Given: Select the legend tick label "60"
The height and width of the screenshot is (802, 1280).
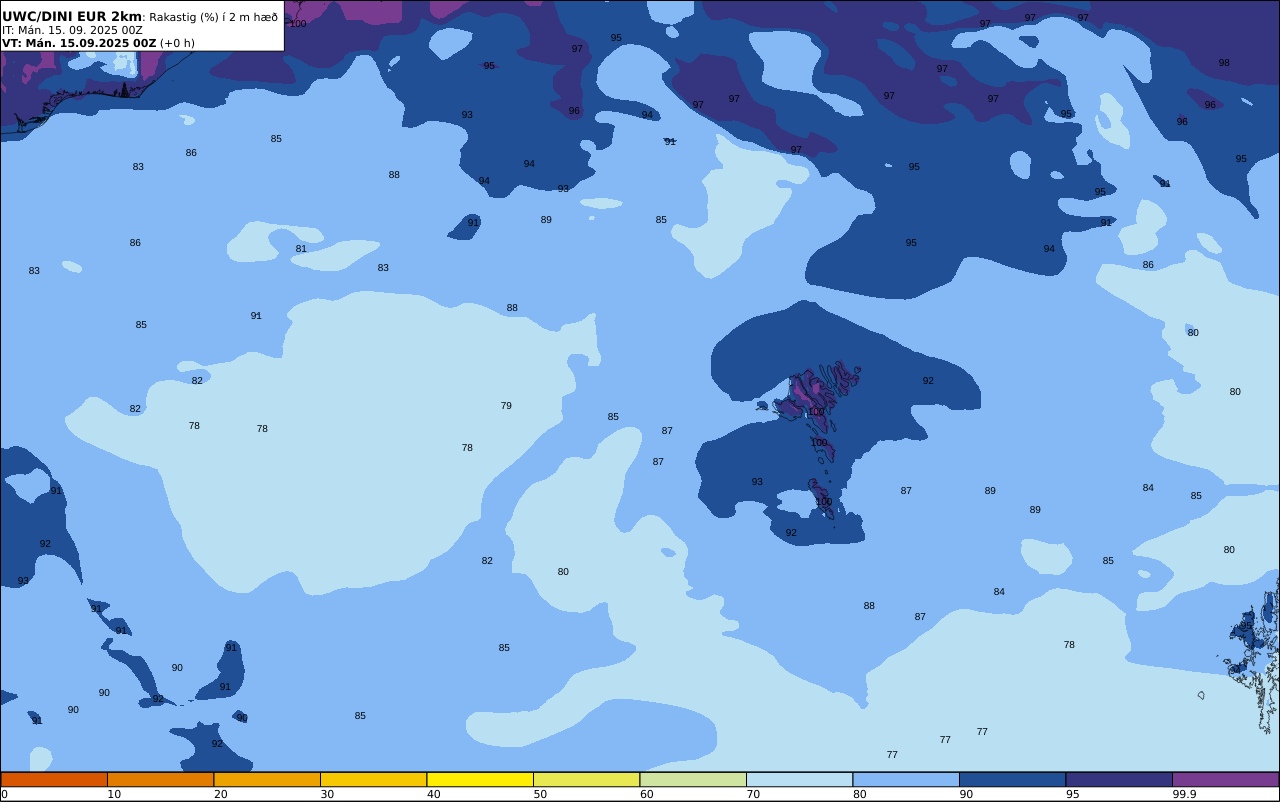Looking at the screenshot, I should click(646, 794).
